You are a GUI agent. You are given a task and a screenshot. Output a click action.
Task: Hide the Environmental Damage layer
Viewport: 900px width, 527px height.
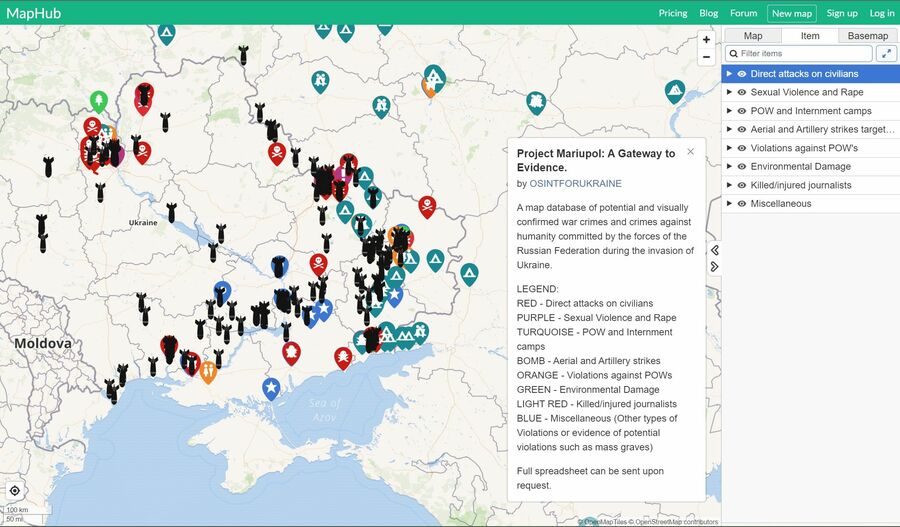742,166
